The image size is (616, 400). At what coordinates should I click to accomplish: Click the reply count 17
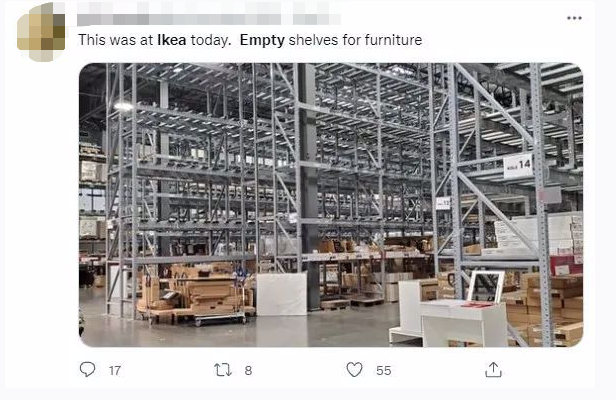pos(115,371)
